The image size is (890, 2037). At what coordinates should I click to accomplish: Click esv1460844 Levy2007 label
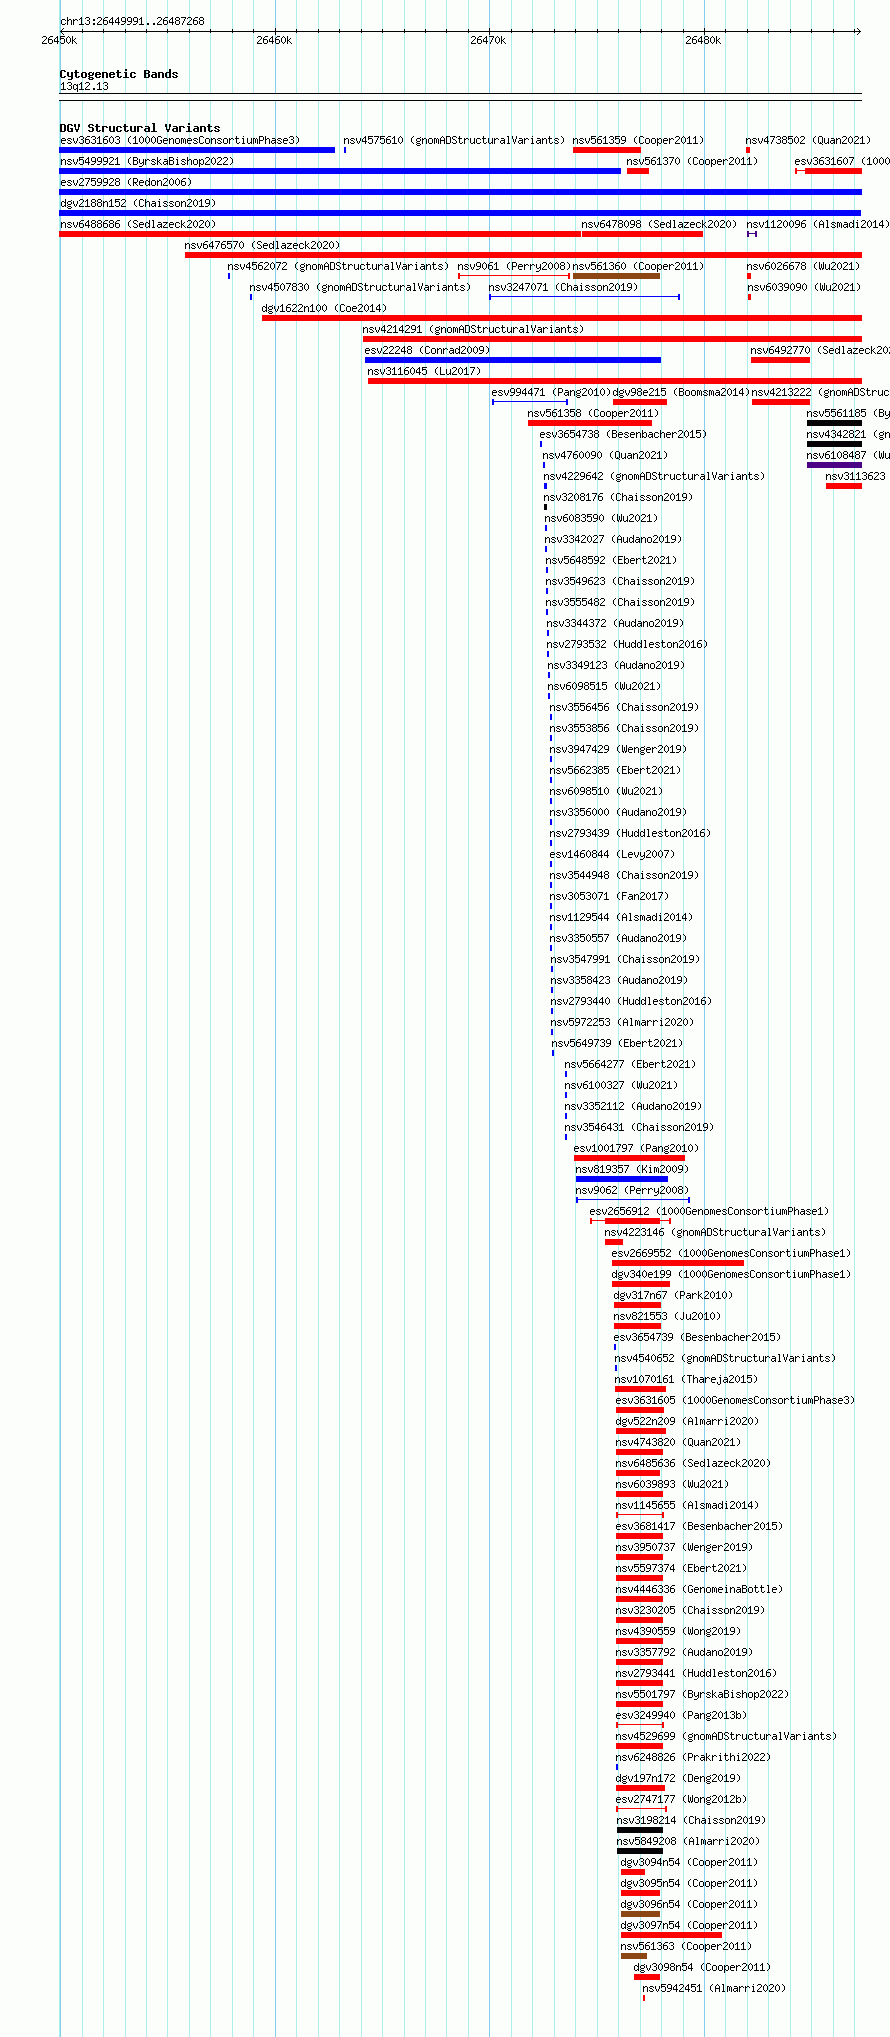(x=612, y=854)
